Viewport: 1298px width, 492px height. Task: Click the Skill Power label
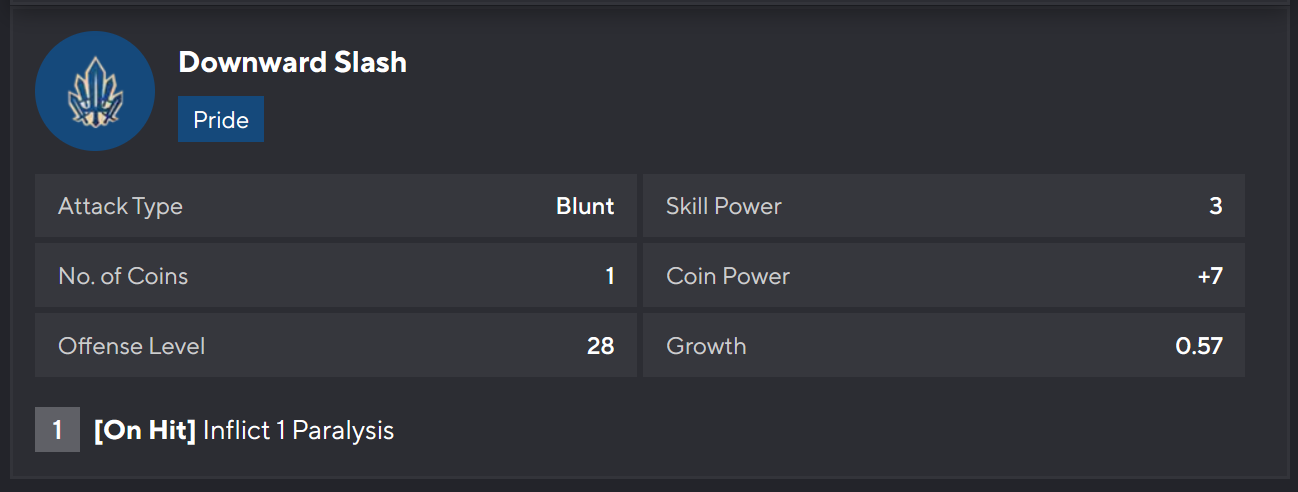coord(724,207)
